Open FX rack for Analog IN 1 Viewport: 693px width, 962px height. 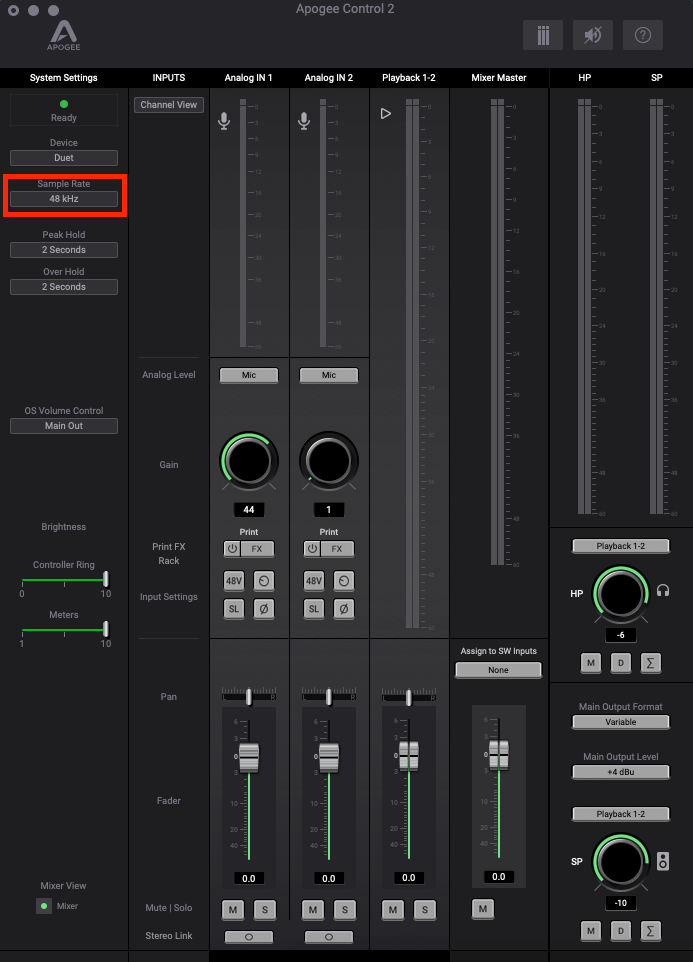(x=257, y=548)
